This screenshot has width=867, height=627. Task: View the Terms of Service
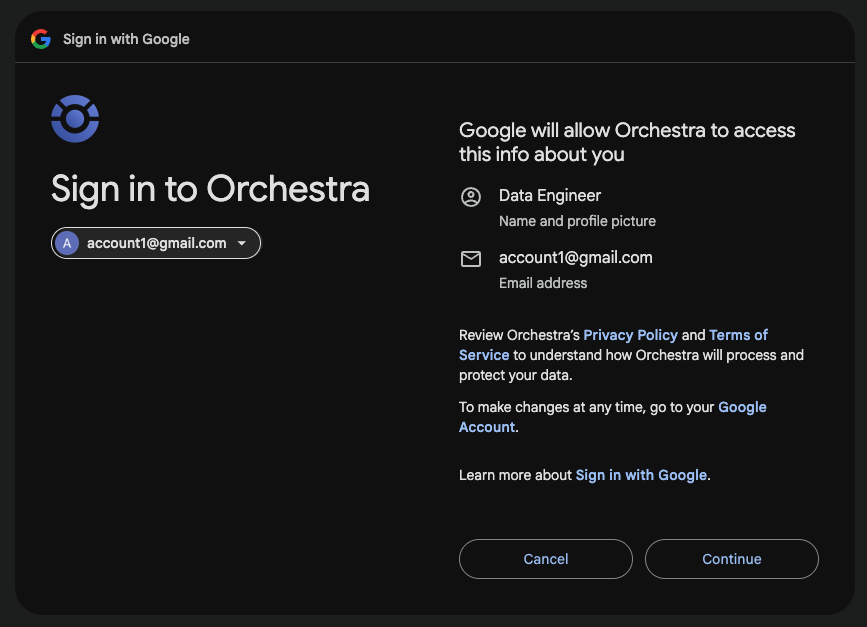[x=738, y=335]
